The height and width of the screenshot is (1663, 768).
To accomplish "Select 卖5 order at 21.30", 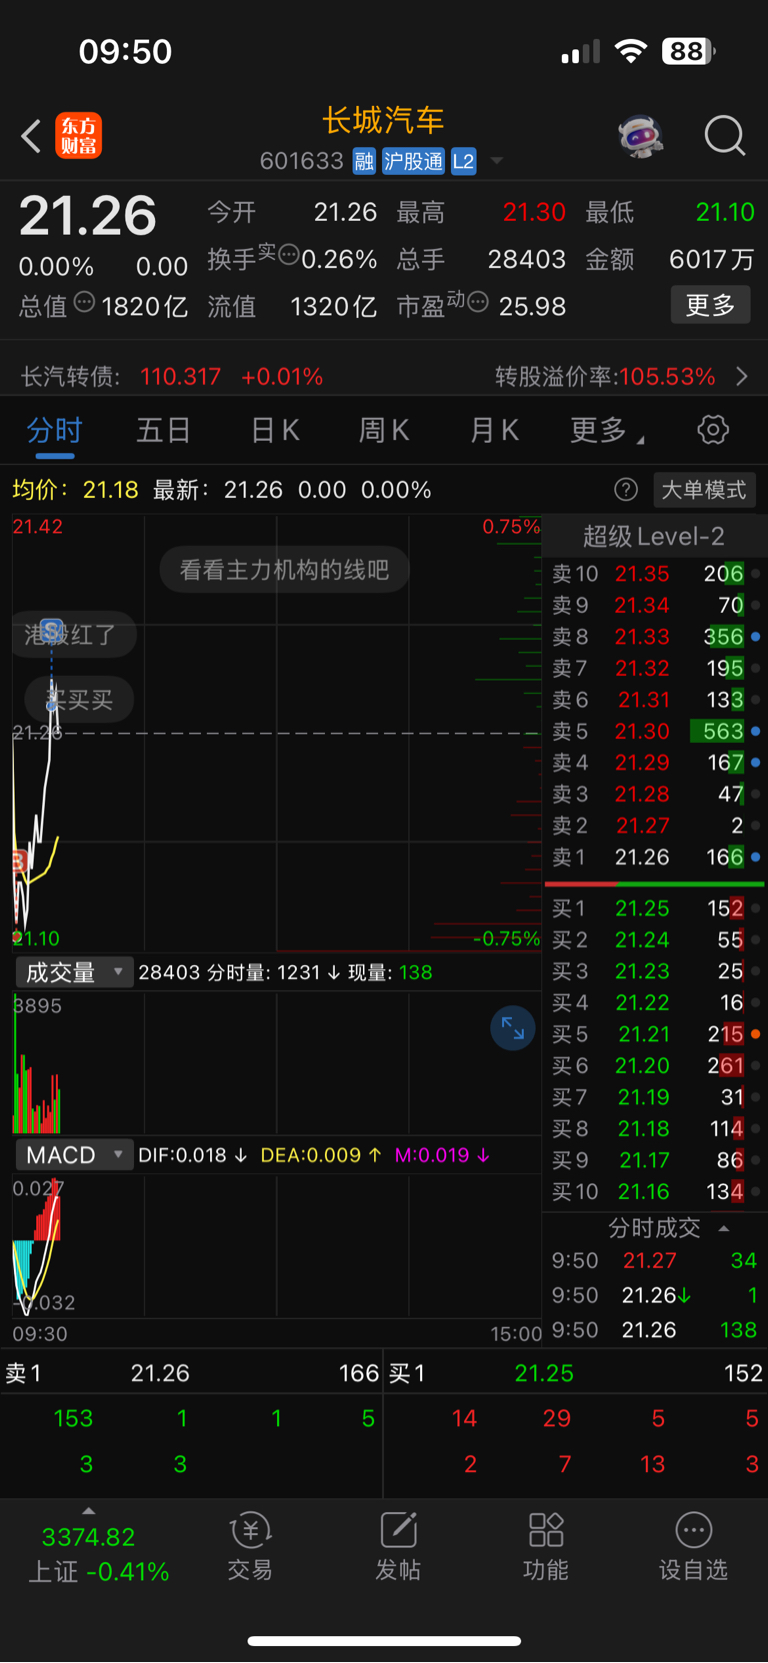I will point(655,731).
